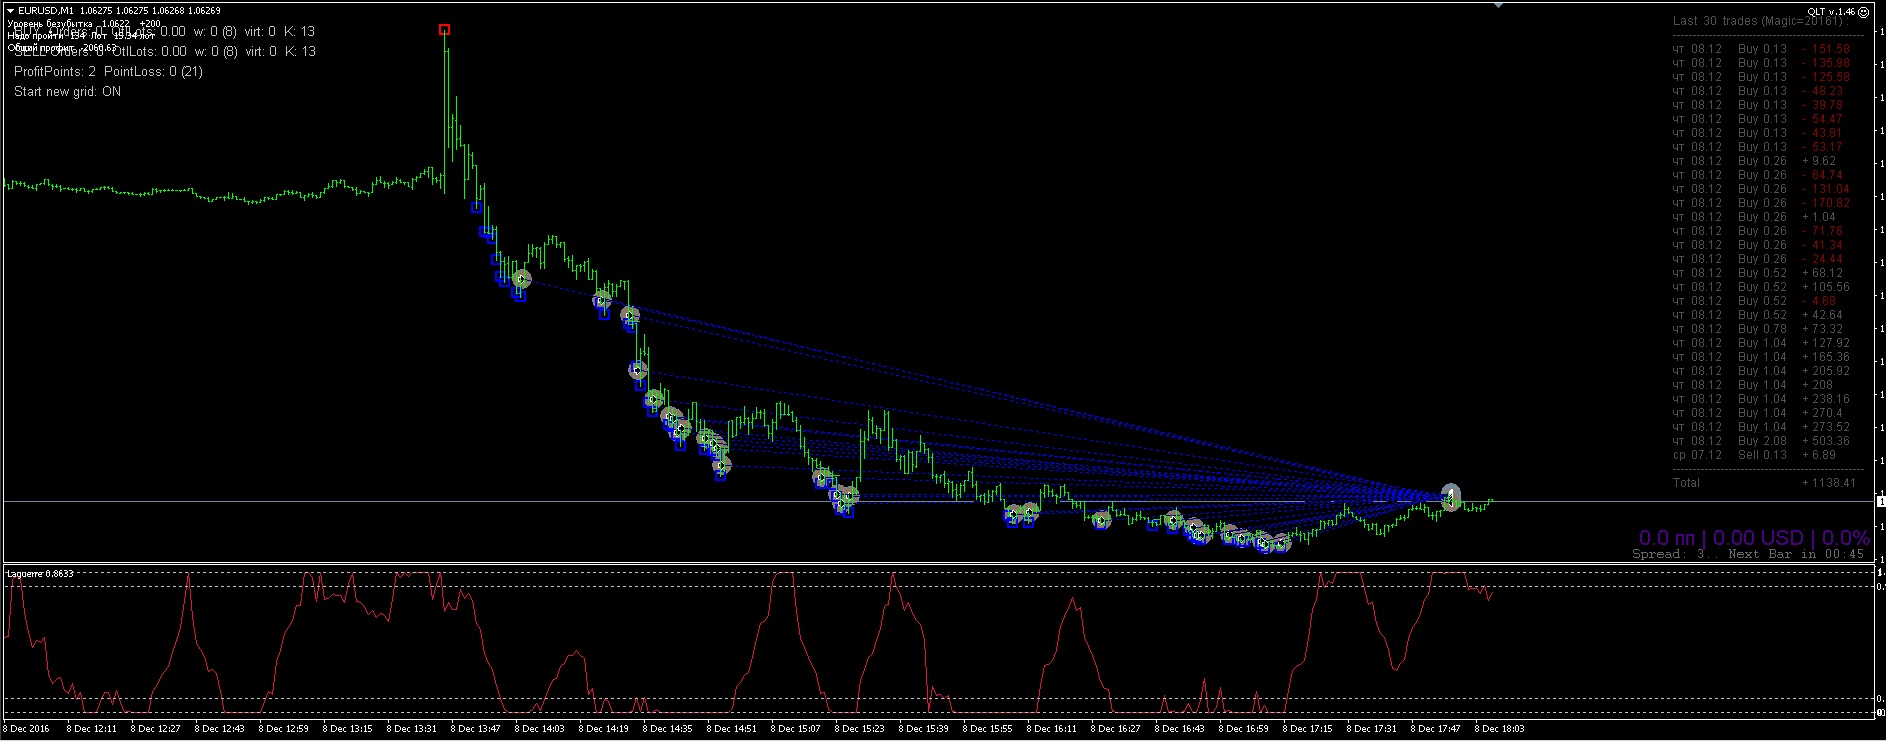Image resolution: width=1886 pixels, height=741 pixels.
Task: Click the 'Уровень безубытка 1.0622' label
Action: coord(68,23)
